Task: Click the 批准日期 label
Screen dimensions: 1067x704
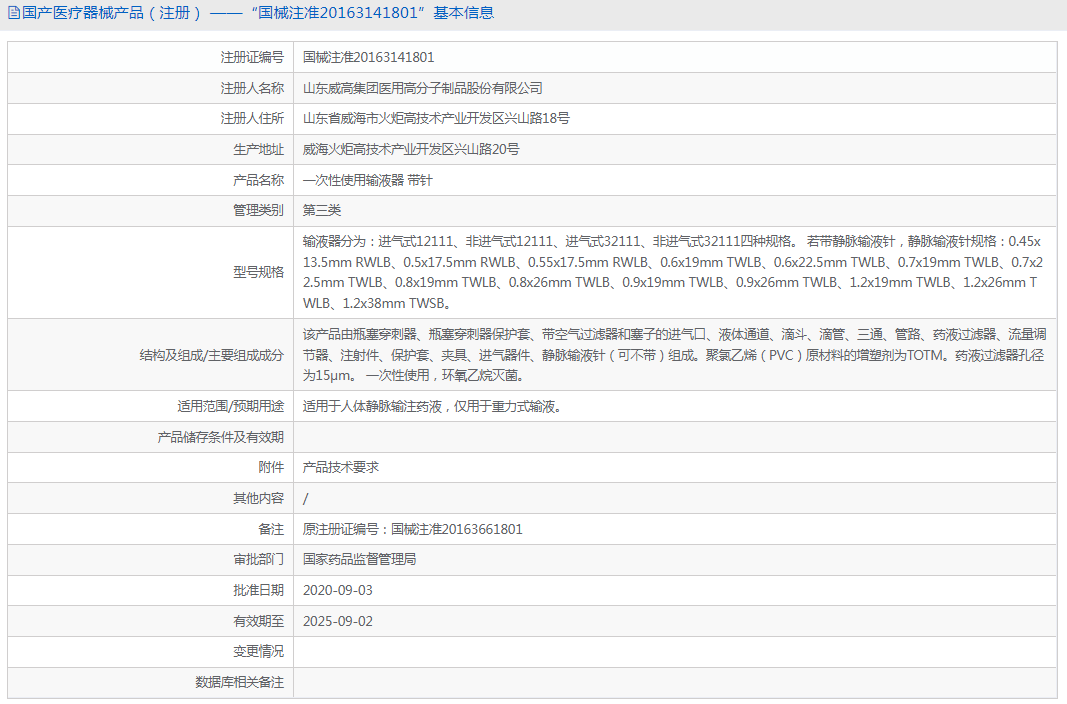Action: tap(259, 590)
